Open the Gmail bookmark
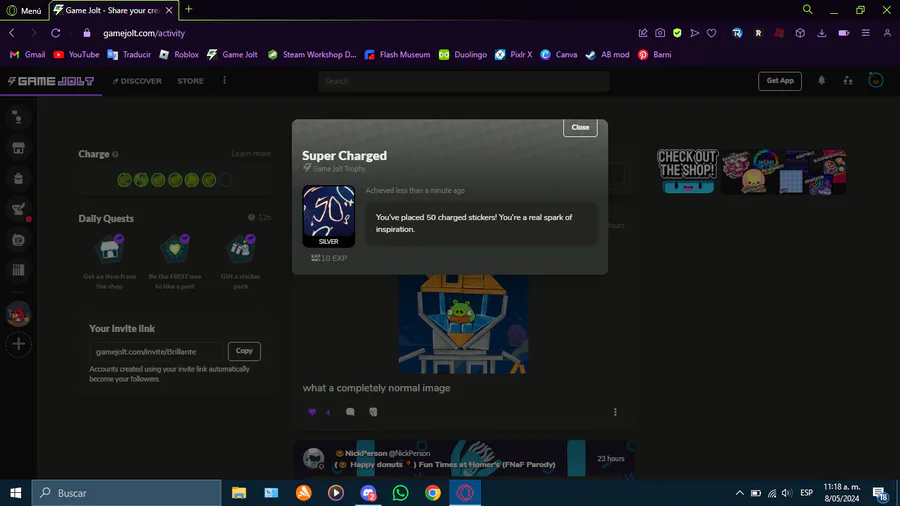This screenshot has width=900, height=506. [28, 55]
